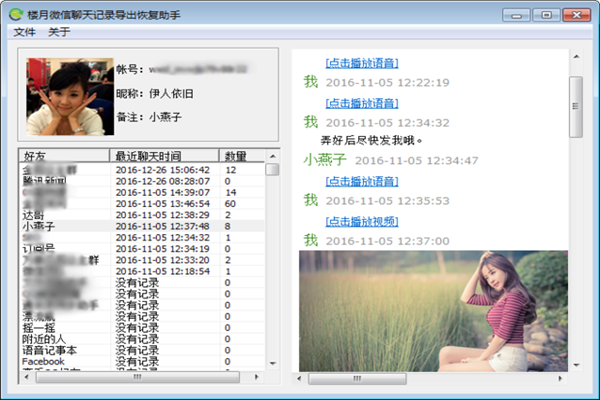Select the 语音记事本 row
The image size is (600, 400).
[x=142, y=350]
